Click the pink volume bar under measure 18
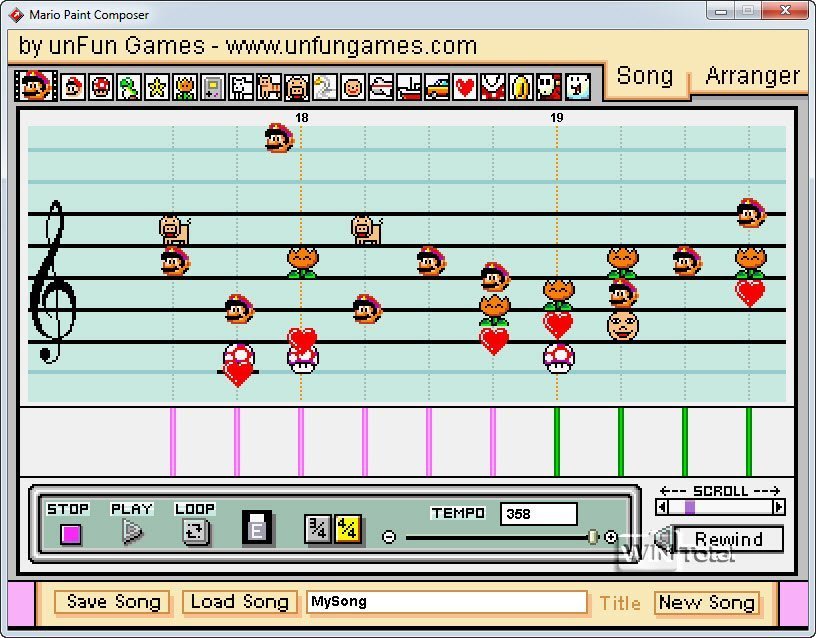Viewport: 816px width, 638px height. click(301, 442)
